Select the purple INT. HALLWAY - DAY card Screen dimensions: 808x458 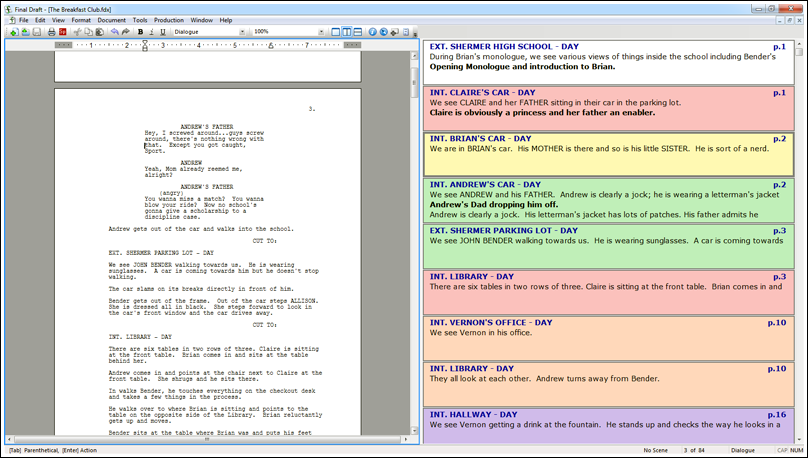tap(609, 427)
